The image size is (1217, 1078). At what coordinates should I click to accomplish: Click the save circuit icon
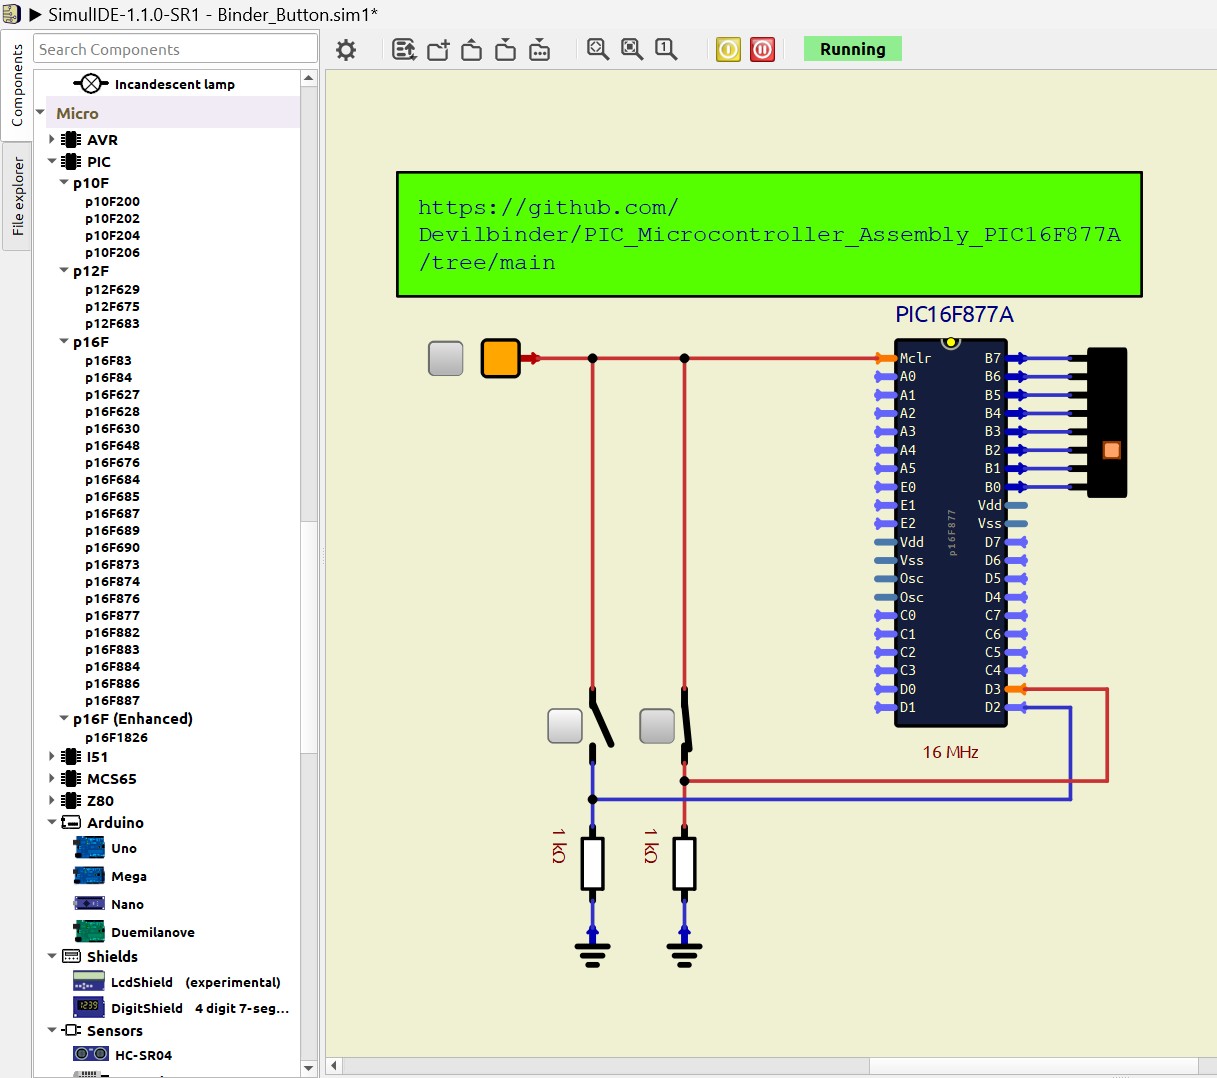[x=506, y=50]
